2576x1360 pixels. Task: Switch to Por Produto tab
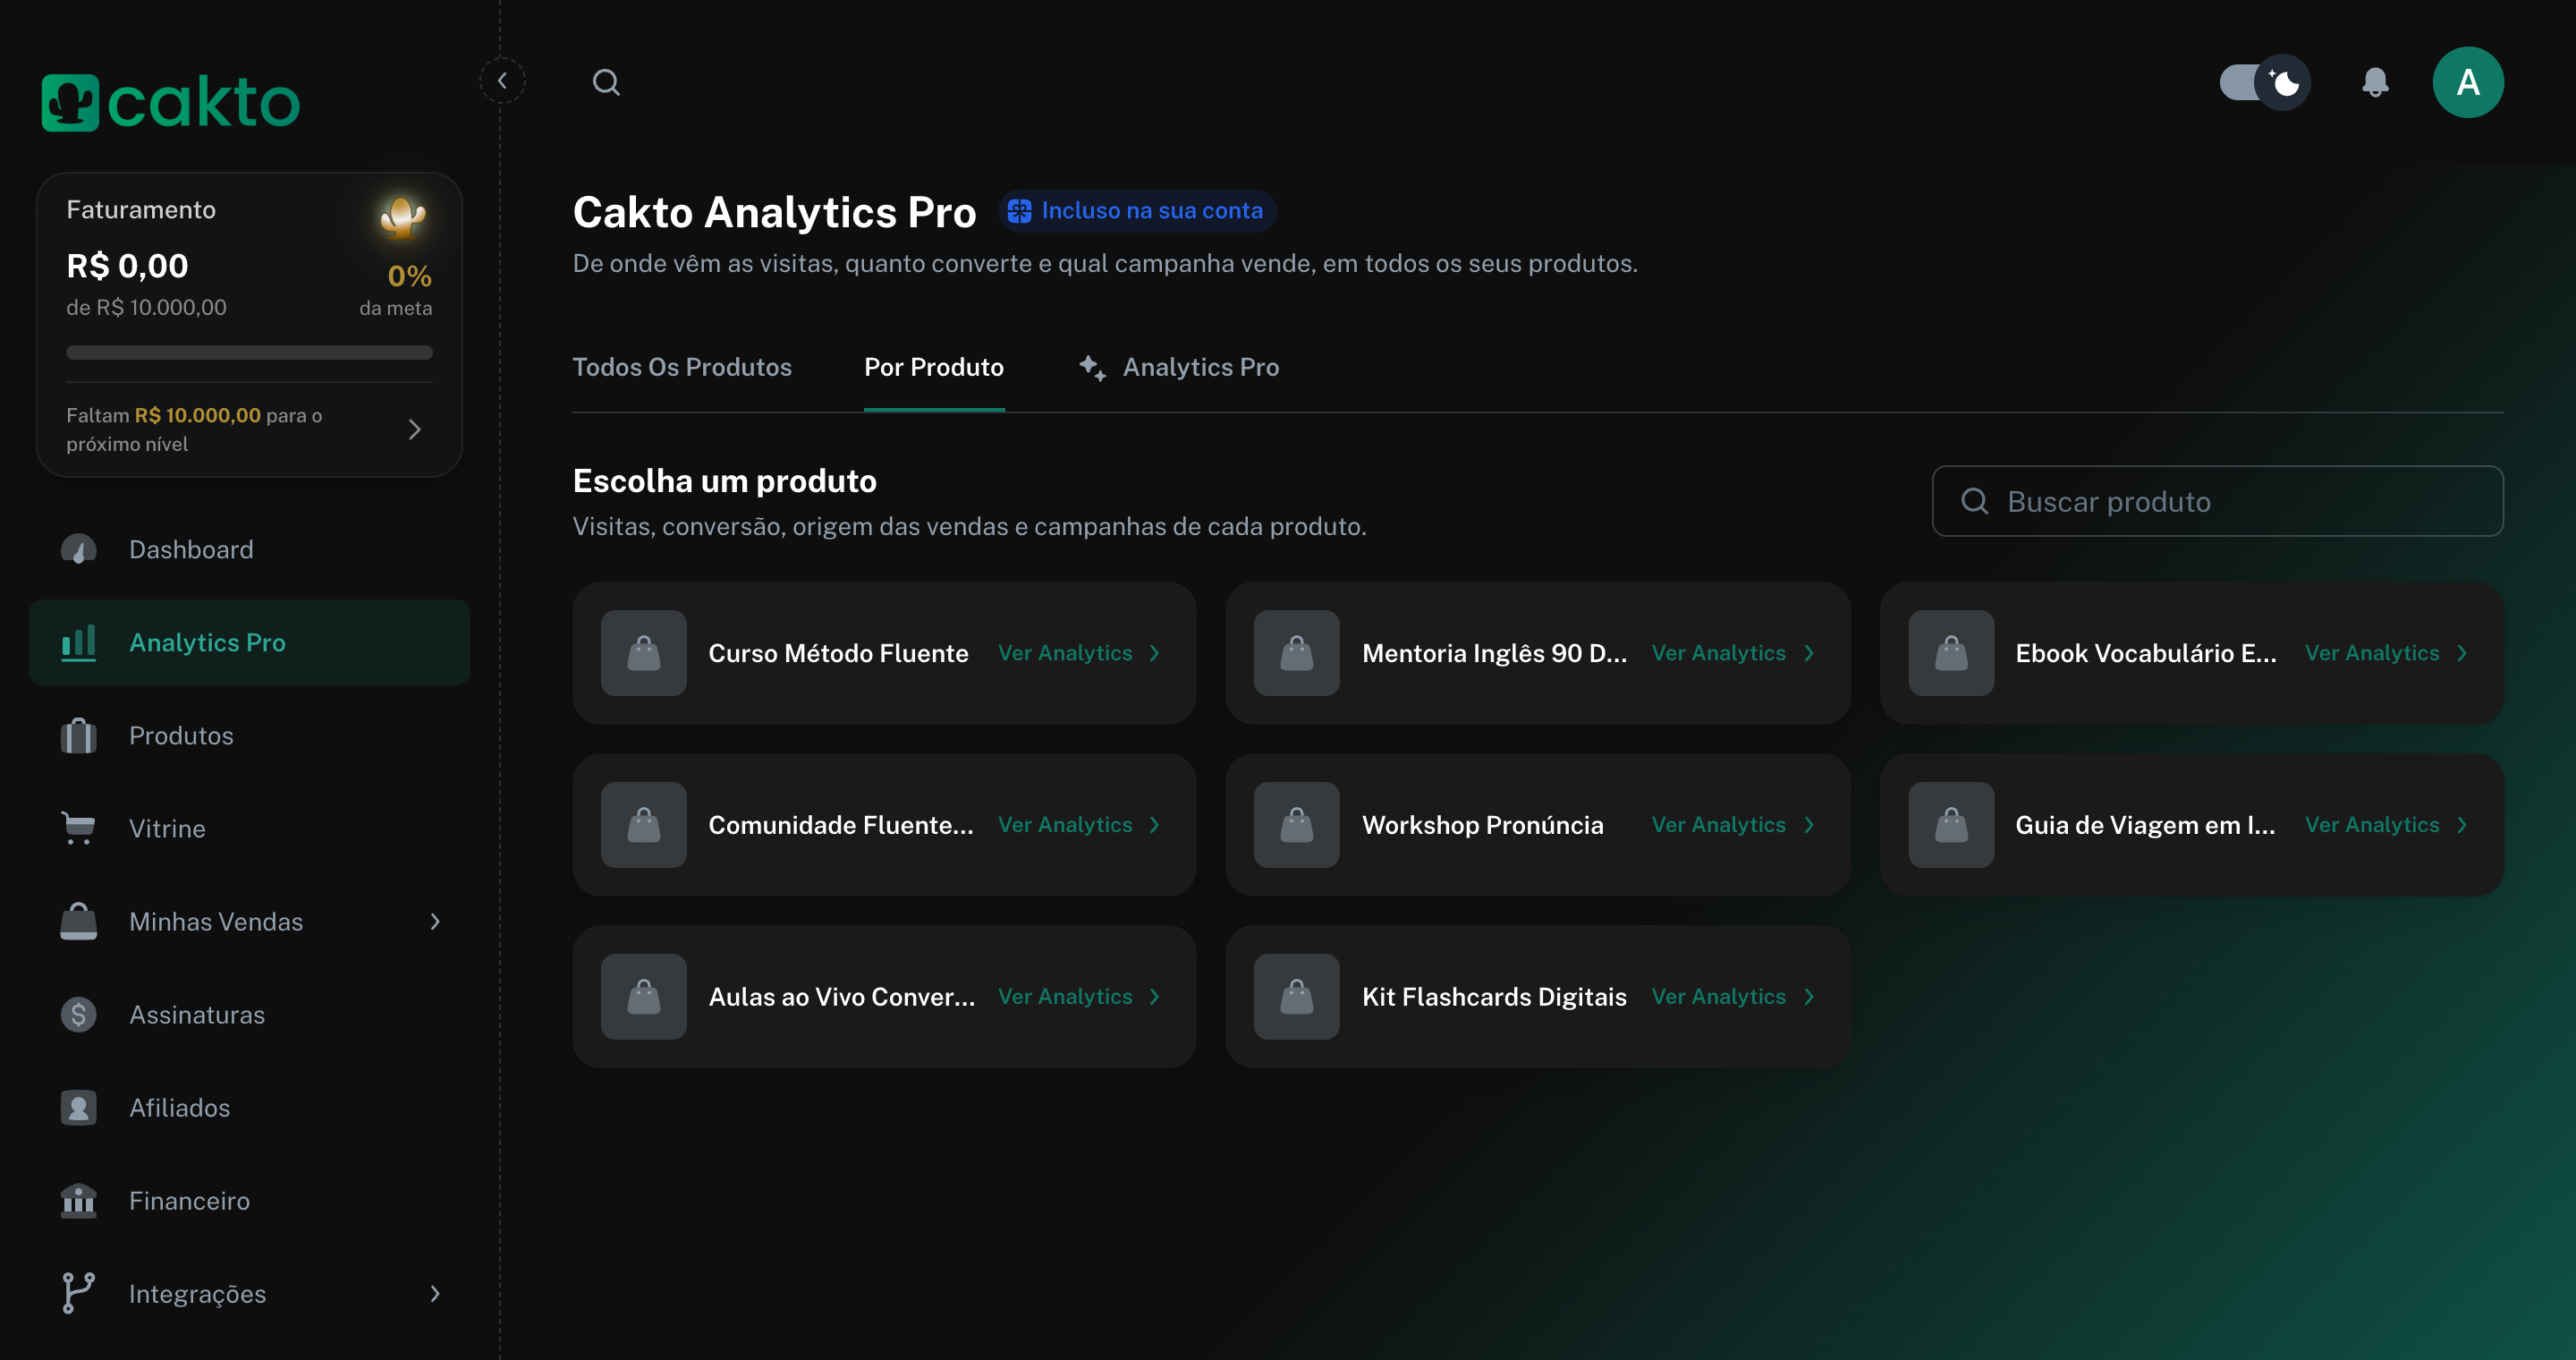point(933,367)
